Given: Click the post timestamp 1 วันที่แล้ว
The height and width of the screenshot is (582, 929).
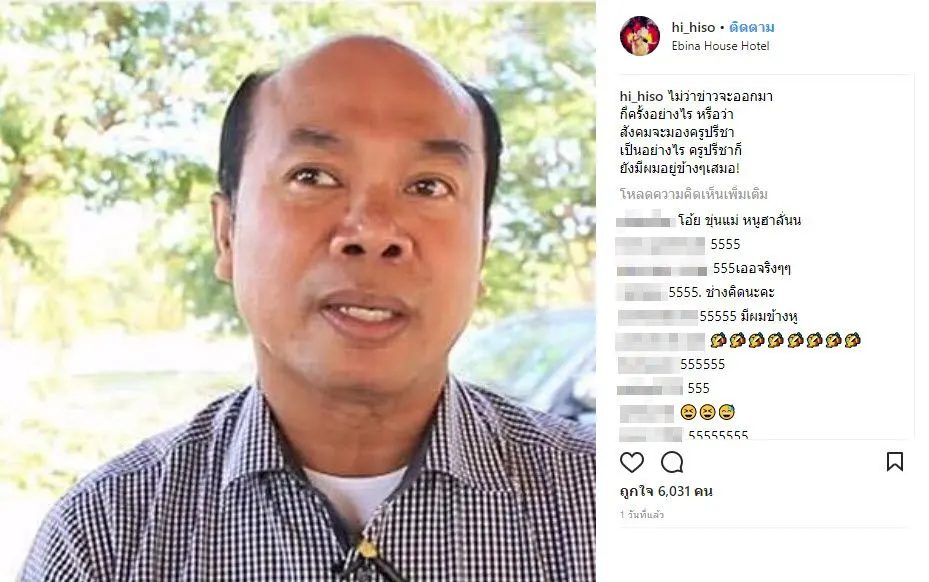Looking at the screenshot, I should pos(642,514).
